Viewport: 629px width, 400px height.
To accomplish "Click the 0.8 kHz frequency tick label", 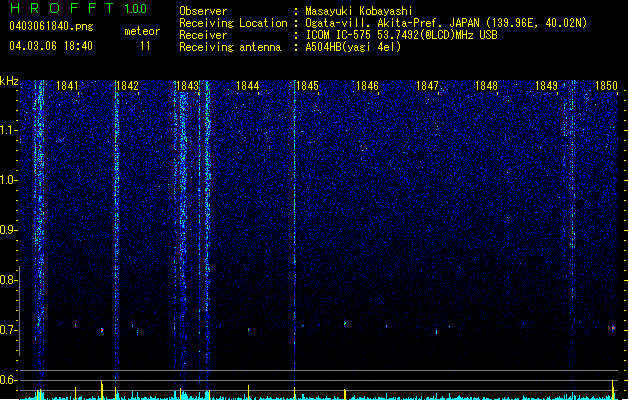I will click(x=9, y=280).
